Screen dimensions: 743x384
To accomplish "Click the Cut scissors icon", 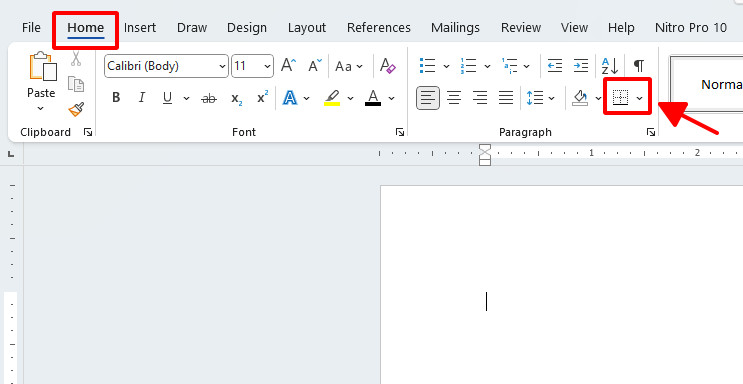I will pos(76,59).
